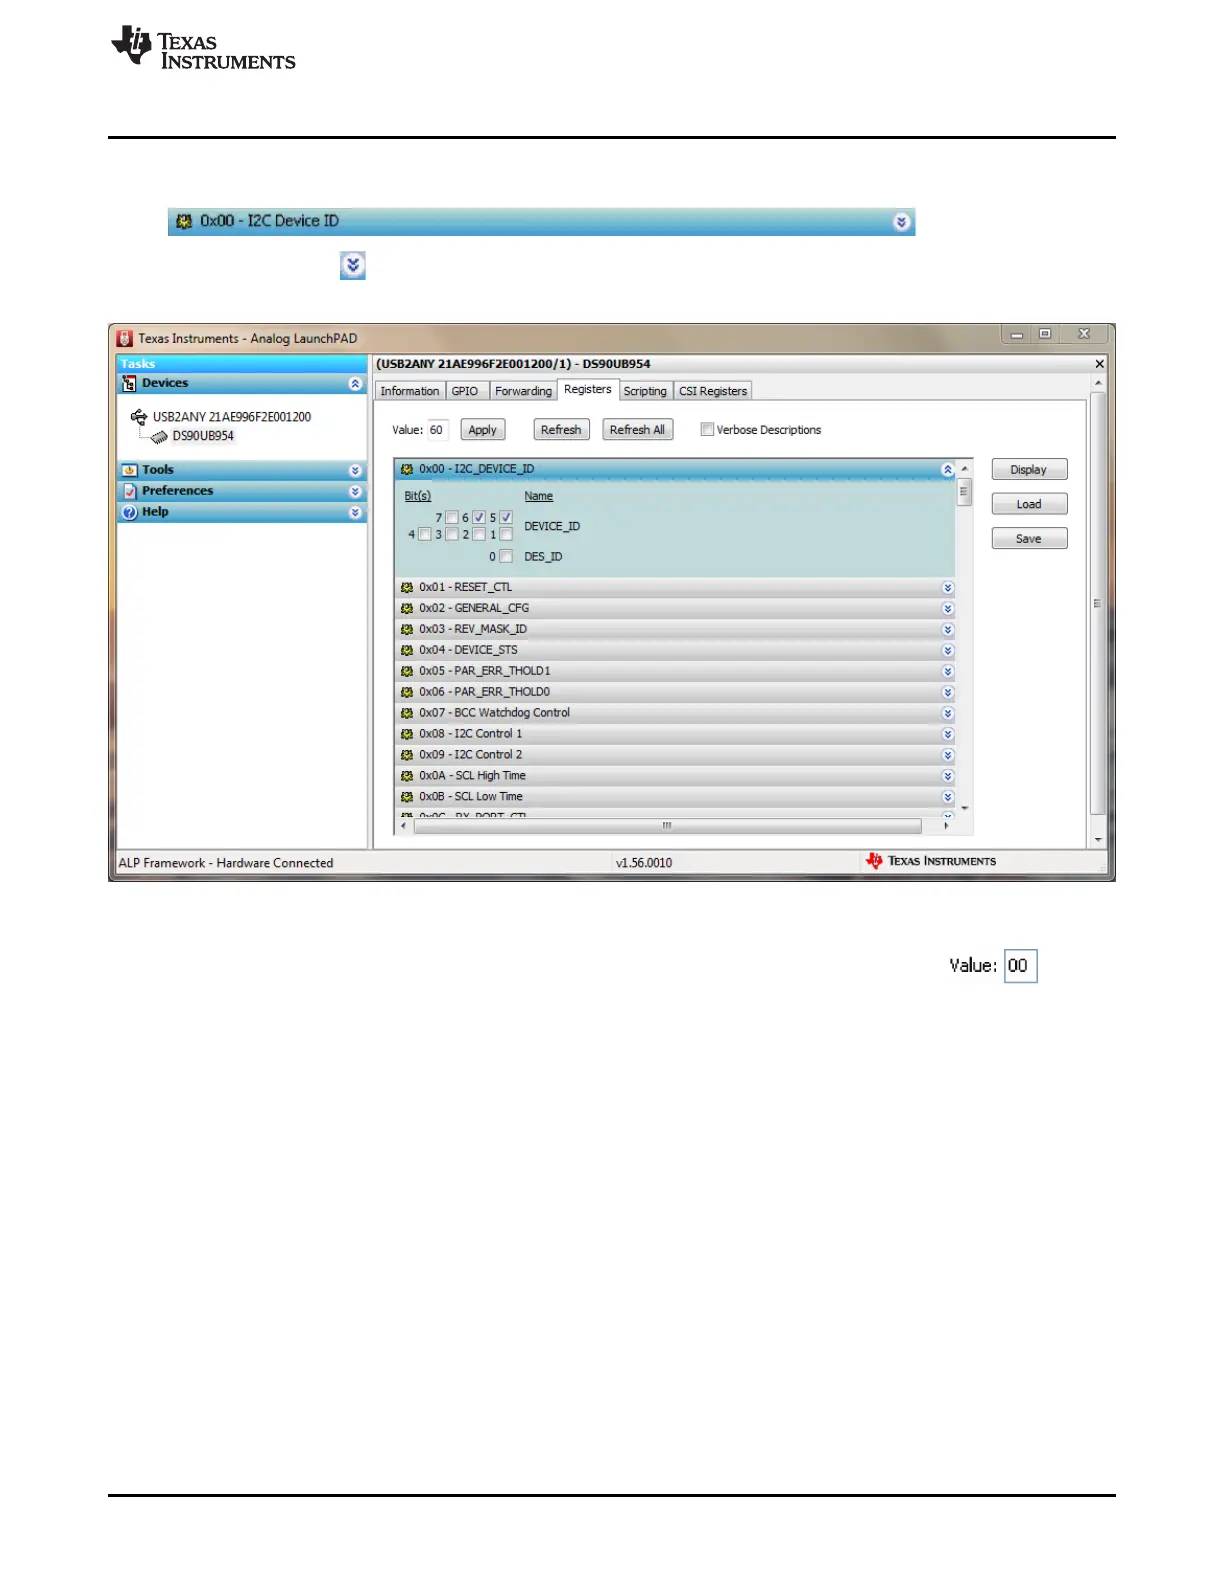The height and width of the screenshot is (1584, 1224).
Task: Select the Registers tab
Action: point(588,389)
